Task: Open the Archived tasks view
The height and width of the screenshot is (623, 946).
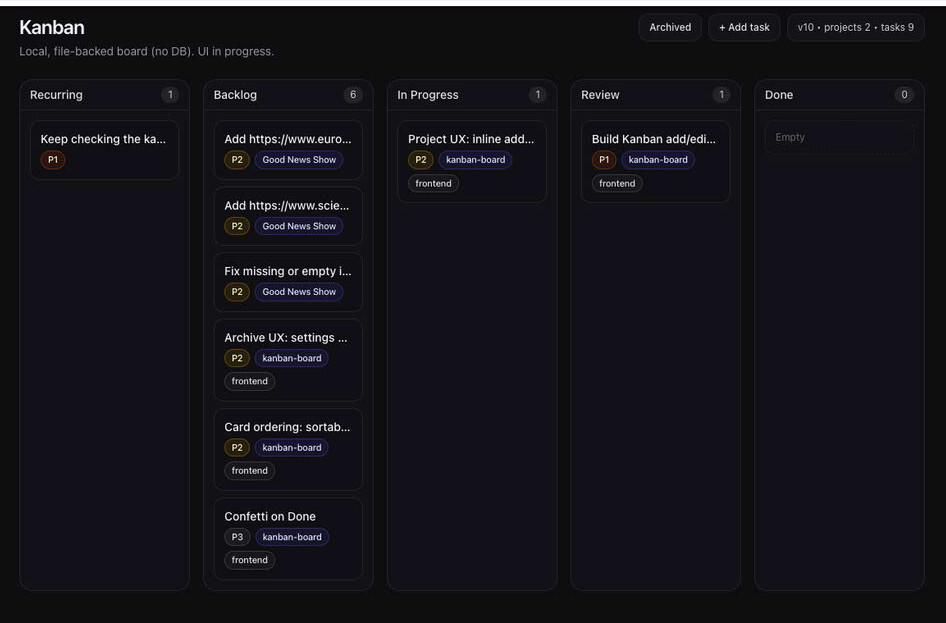Action: pos(669,28)
